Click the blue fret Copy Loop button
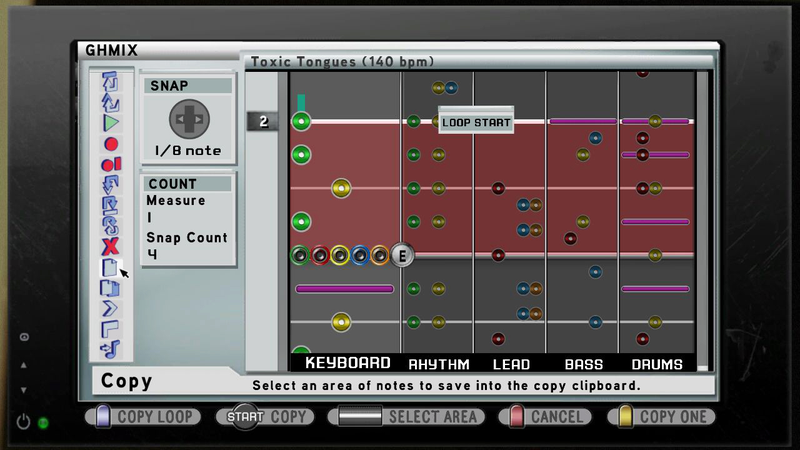This screenshot has width=800, height=450. 143,416
